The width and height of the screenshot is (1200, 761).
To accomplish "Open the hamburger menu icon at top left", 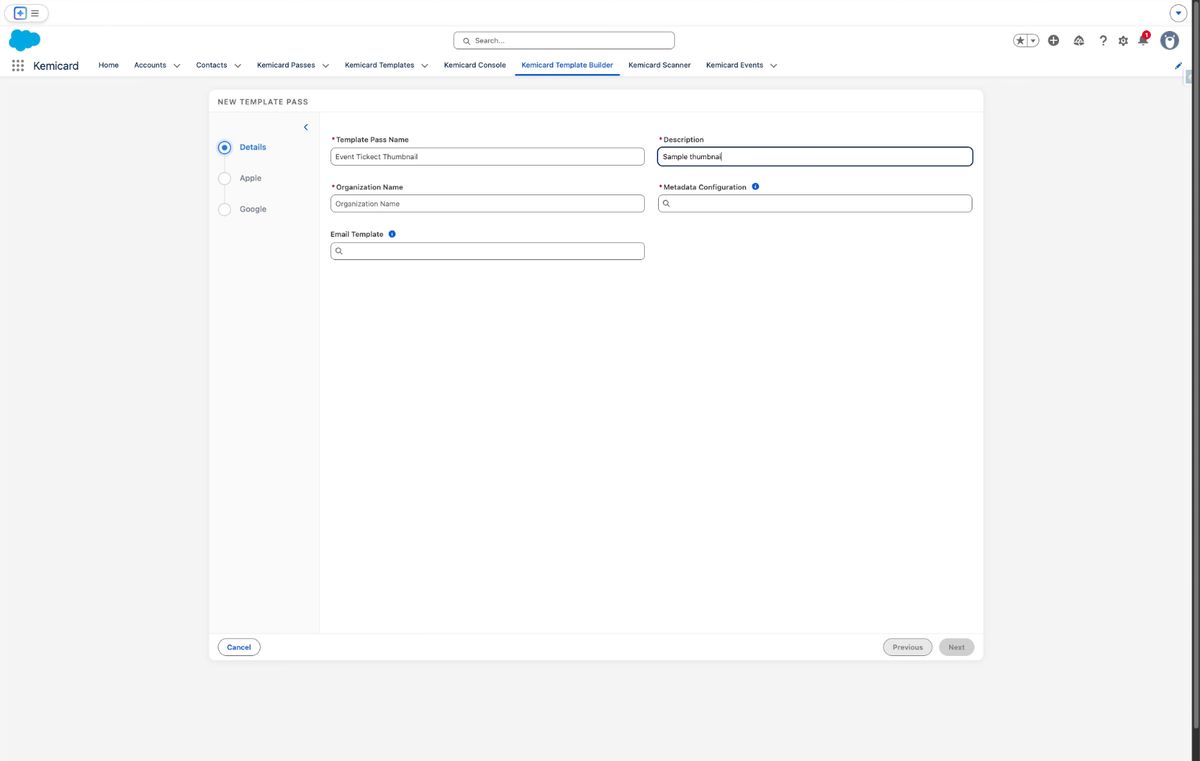I will [x=35, y=13].
